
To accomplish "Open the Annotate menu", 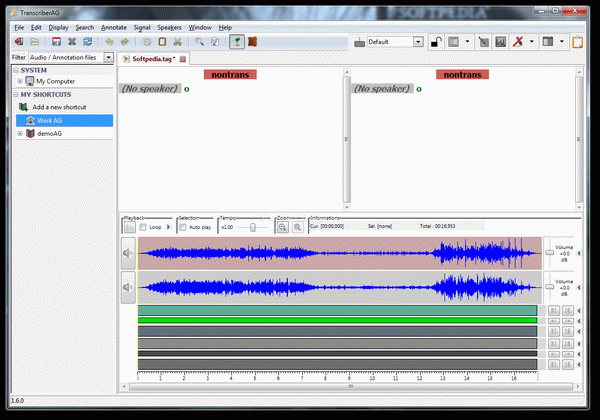I will click(x=114, y=28).
